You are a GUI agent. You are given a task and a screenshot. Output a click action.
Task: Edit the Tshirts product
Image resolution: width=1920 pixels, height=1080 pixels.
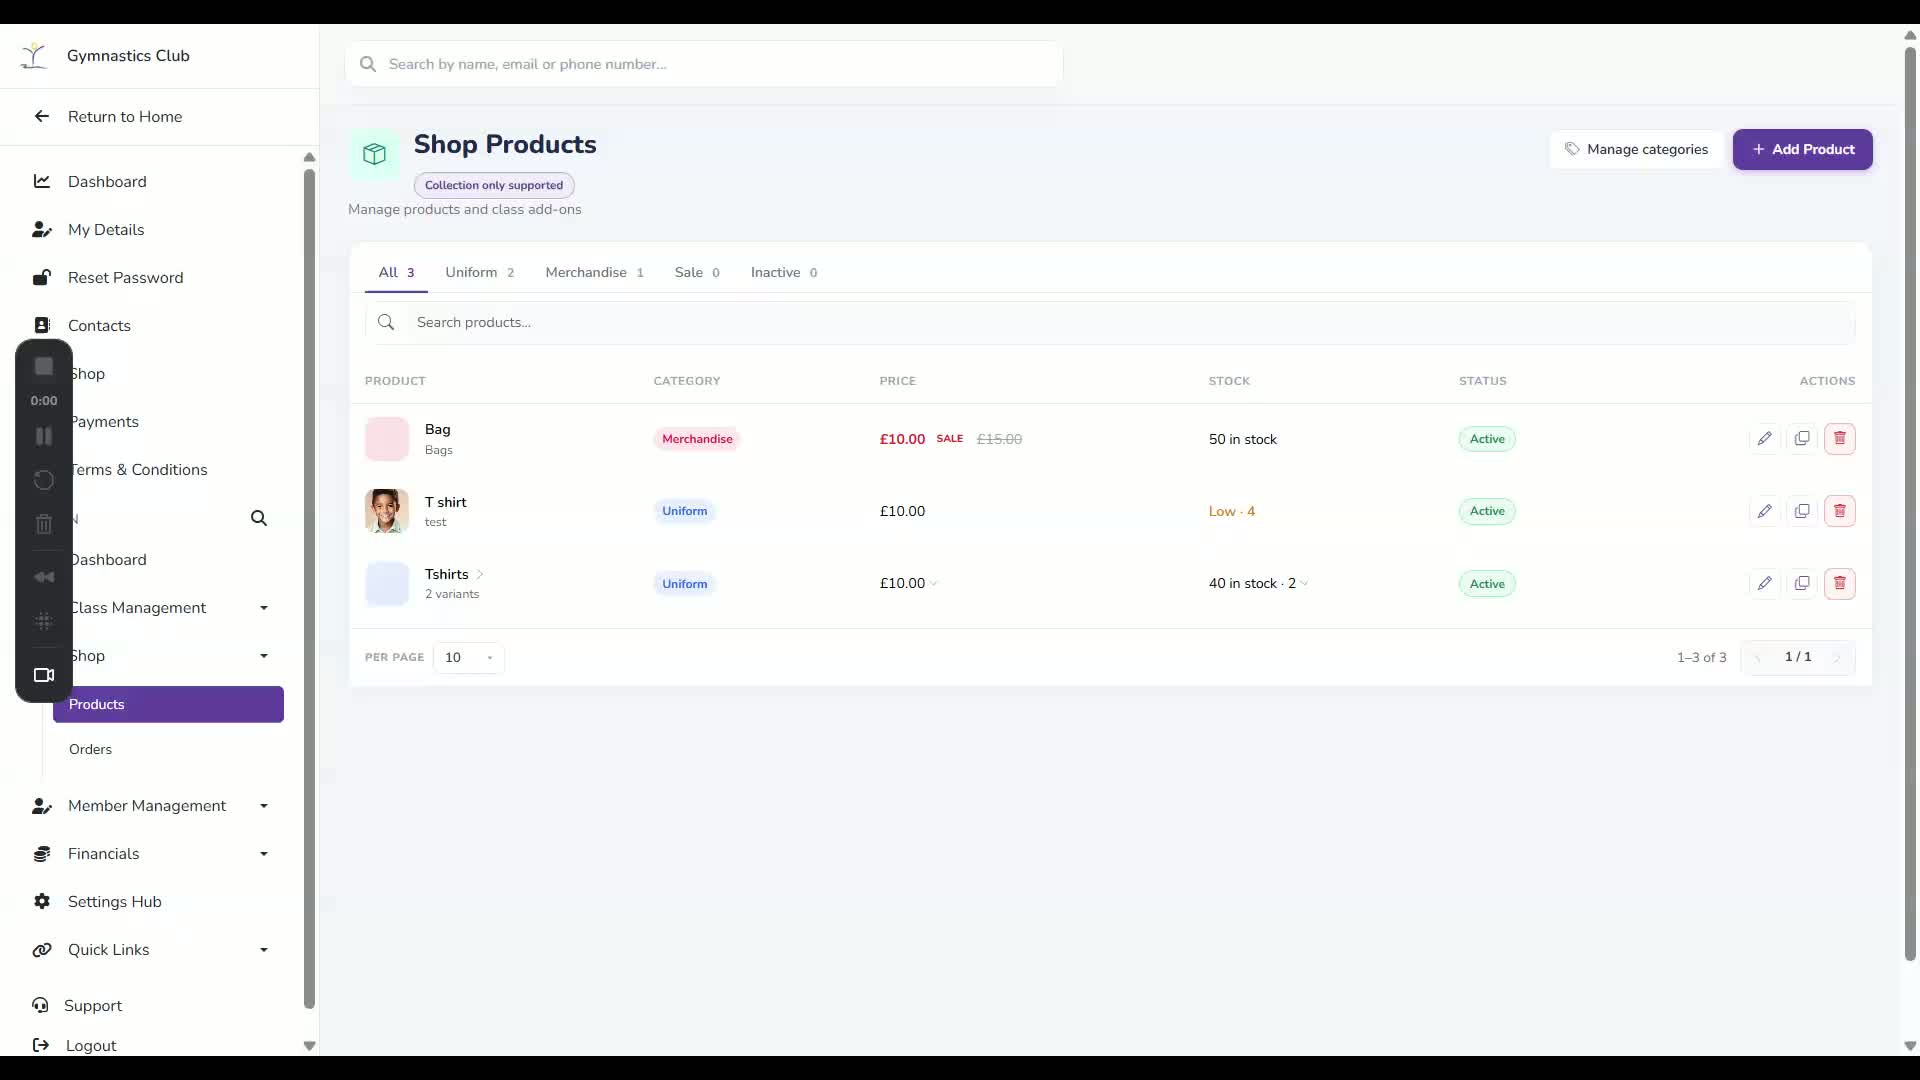[1765, 584]
